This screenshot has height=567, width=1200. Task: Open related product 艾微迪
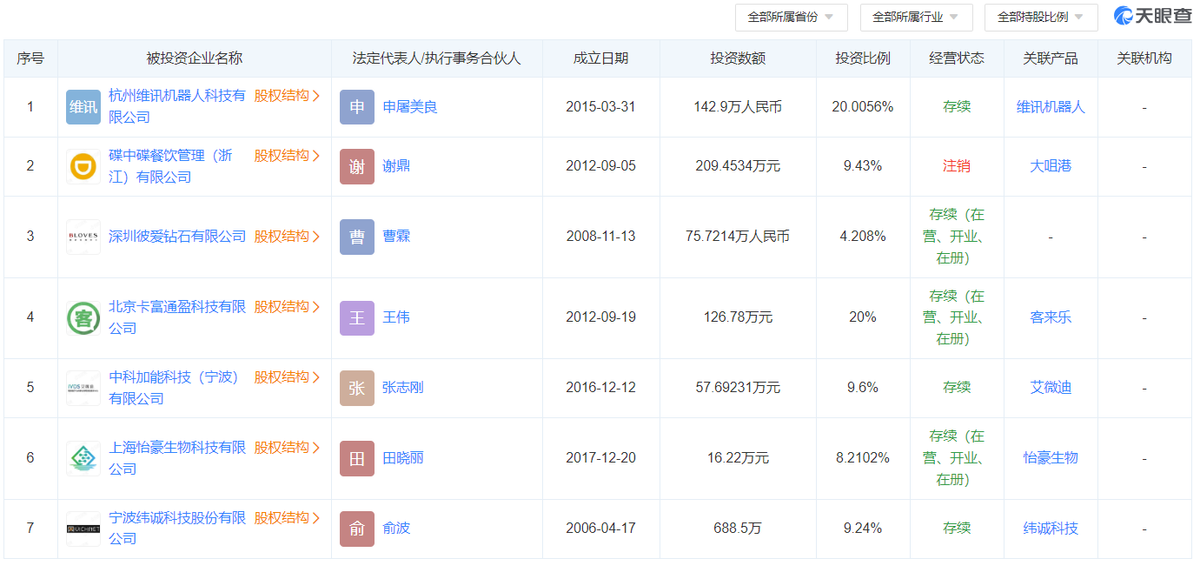1051,388
